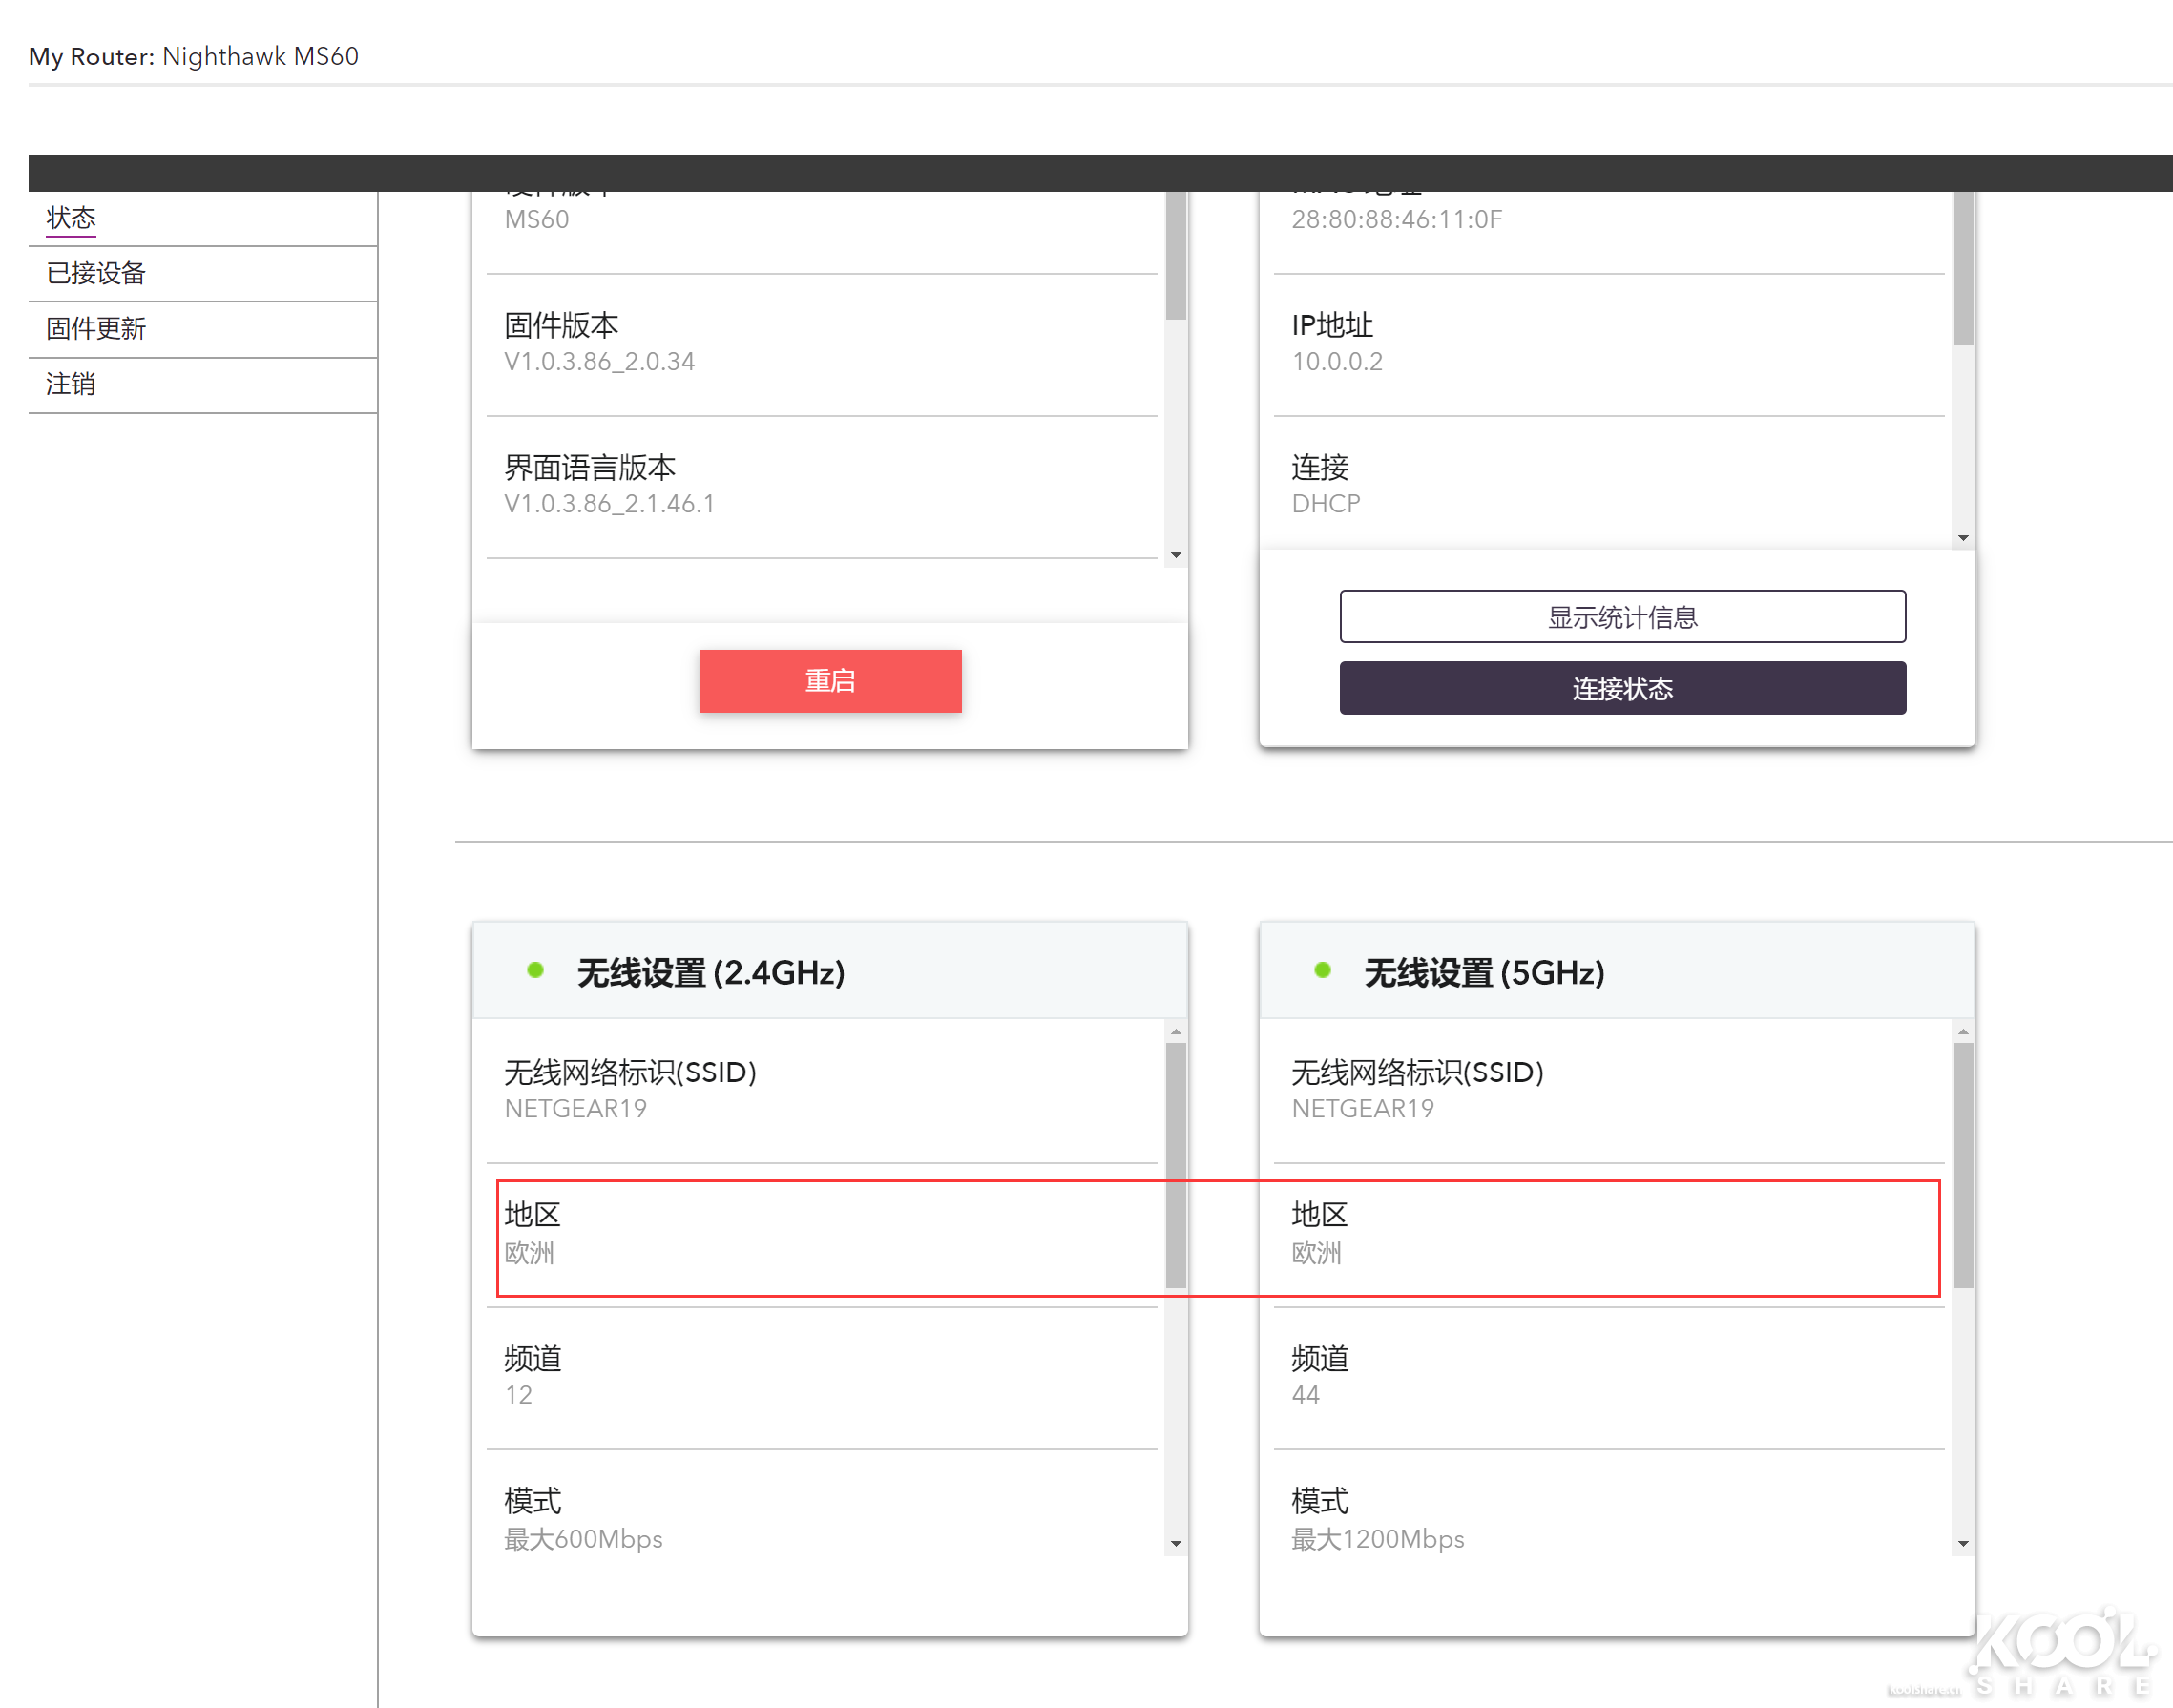Click the My Router: Nighthawk MS60 title
2173x1708 pixels.
pos(193,56)
